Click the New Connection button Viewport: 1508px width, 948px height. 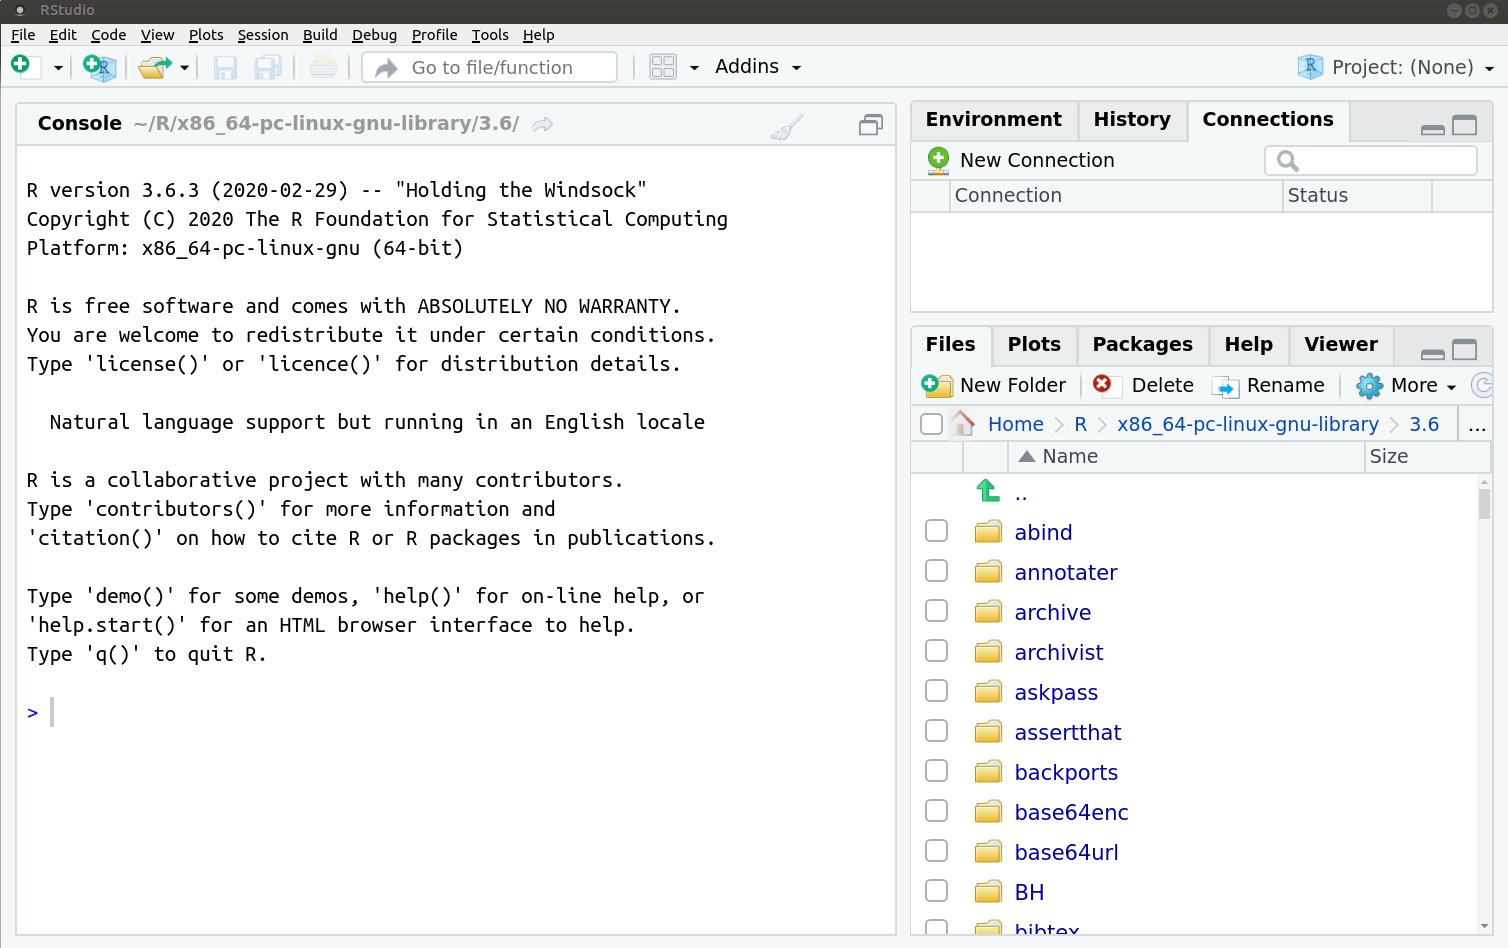pos(1021,160)
